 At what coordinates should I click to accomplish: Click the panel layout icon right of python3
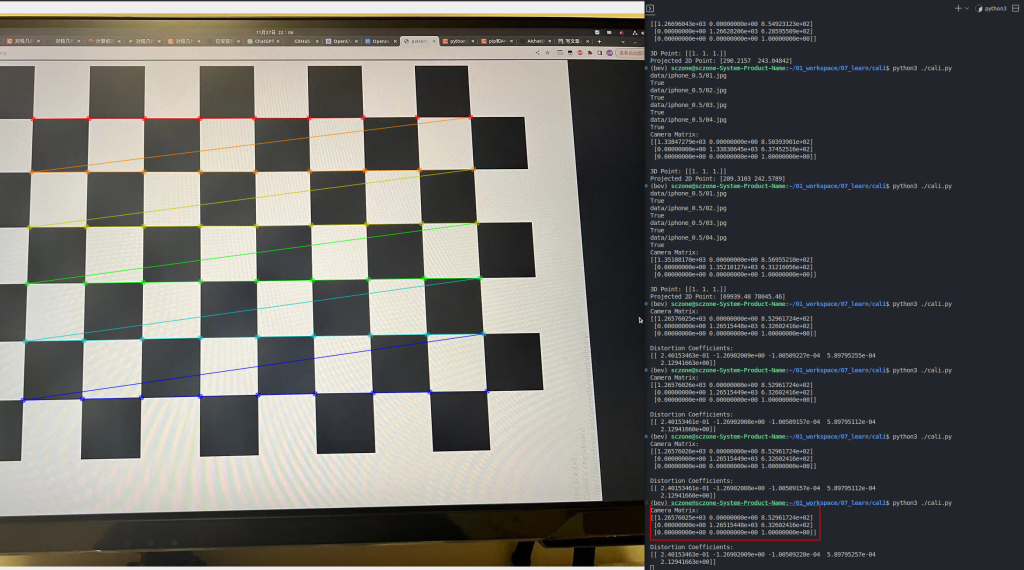(1016, 7)
